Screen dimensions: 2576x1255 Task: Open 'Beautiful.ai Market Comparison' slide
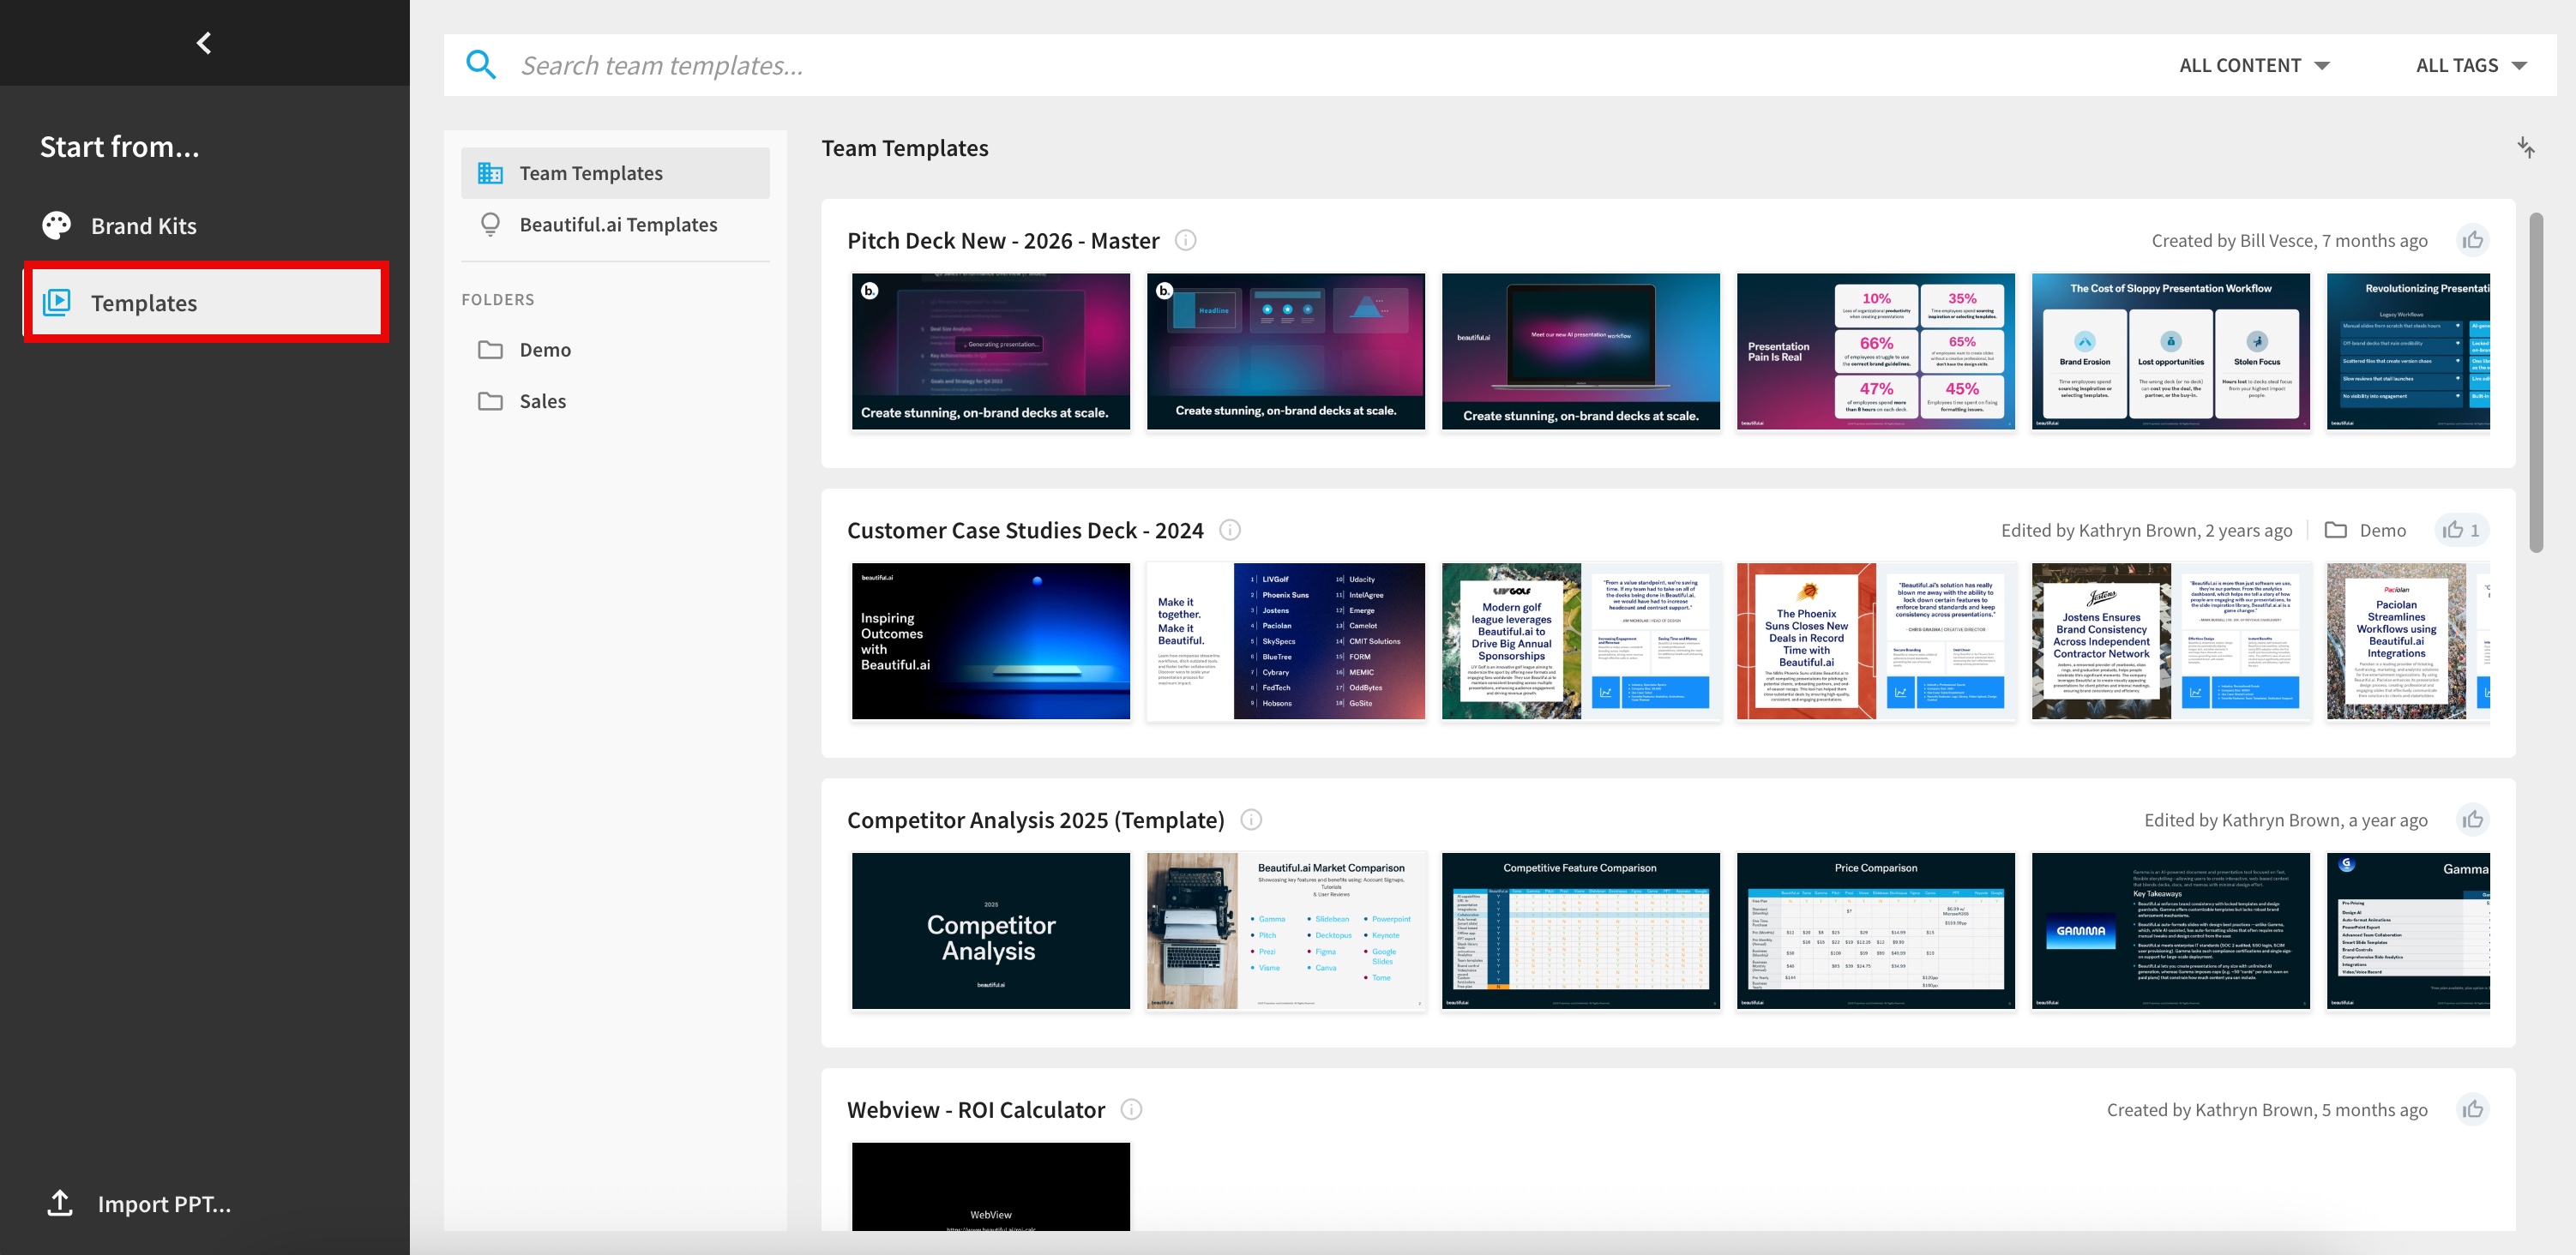coord(1285,931)
